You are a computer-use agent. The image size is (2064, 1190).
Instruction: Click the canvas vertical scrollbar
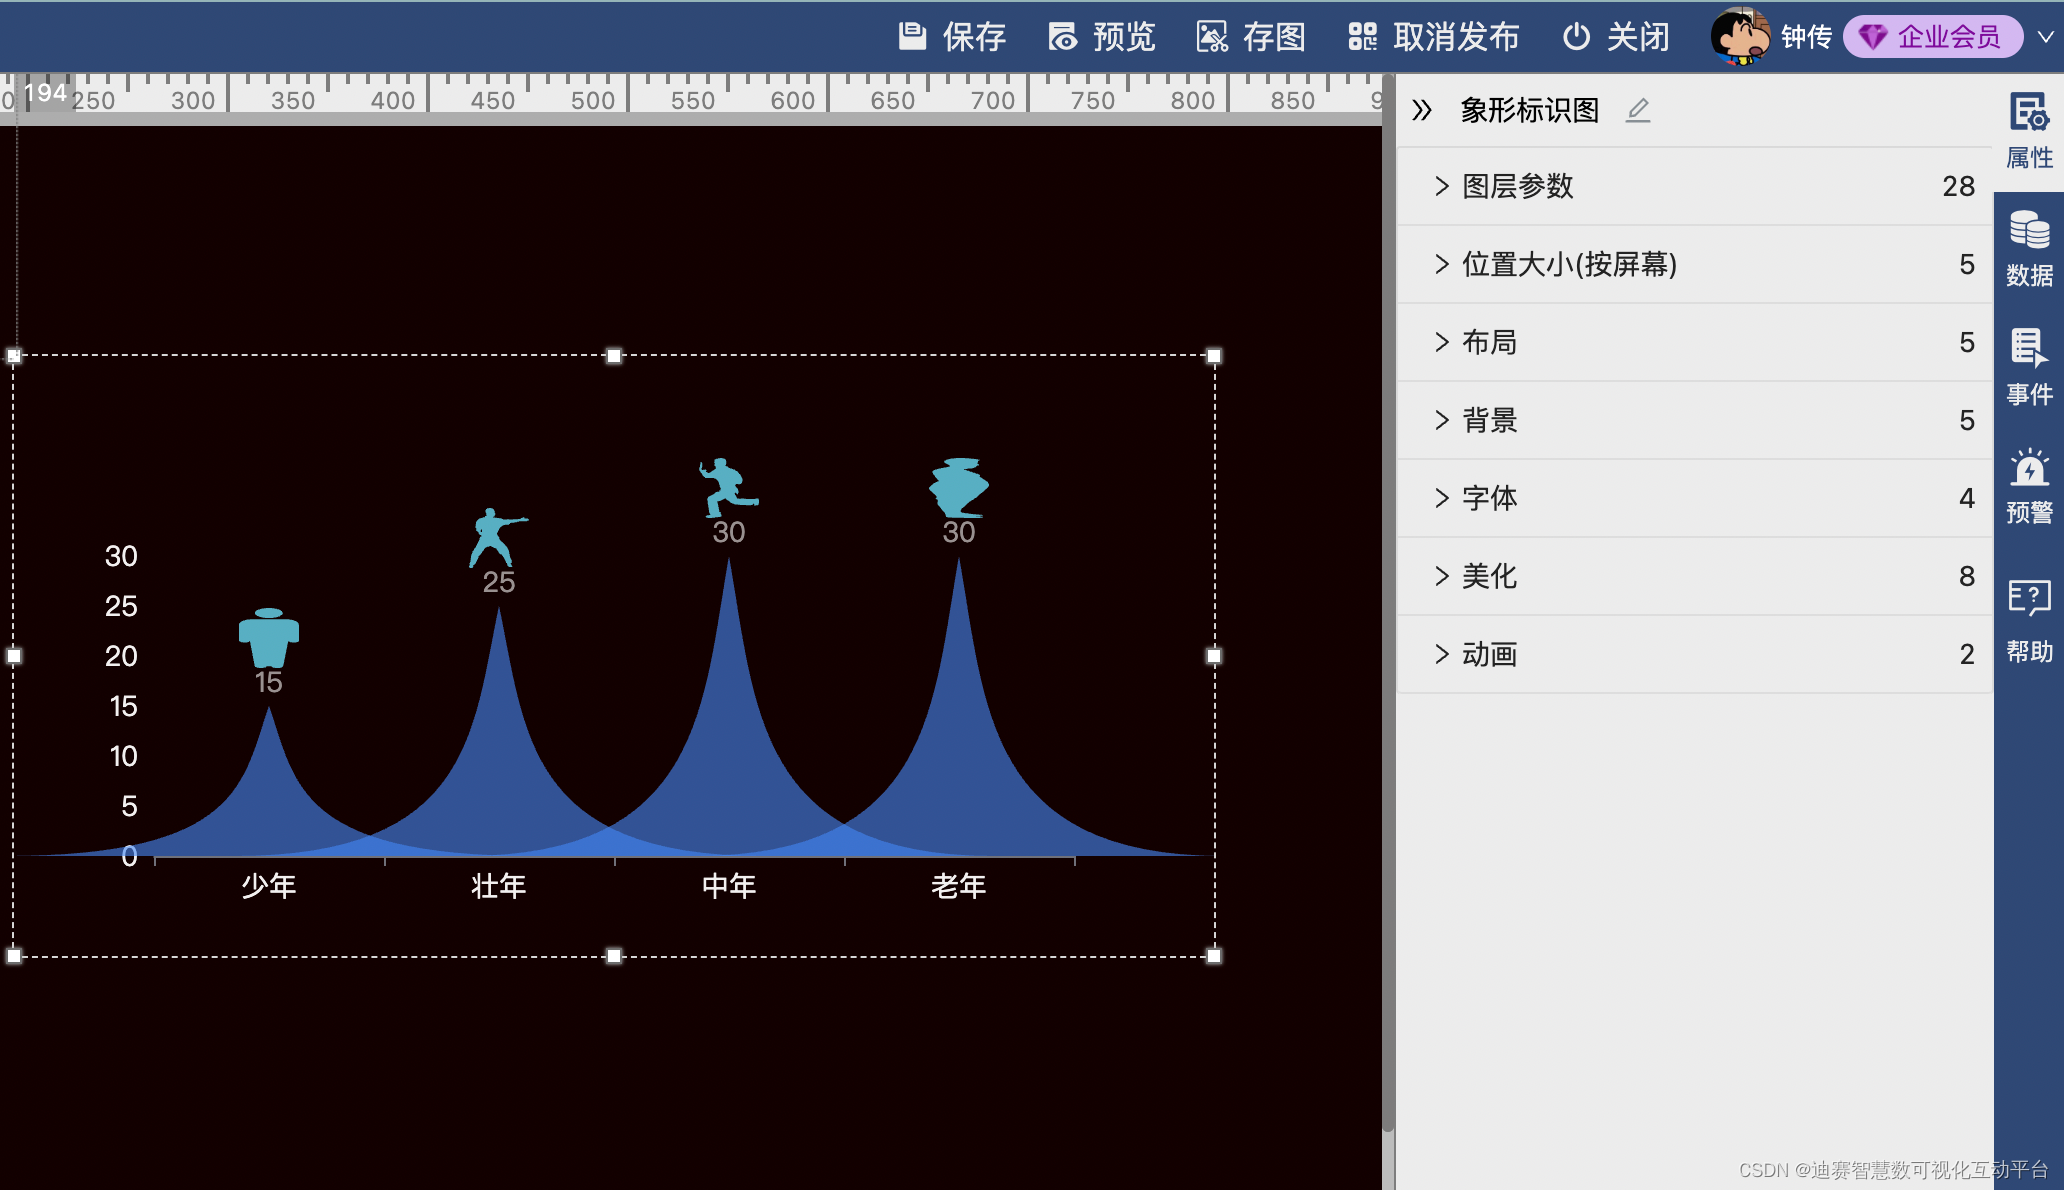coord(1388,603)
